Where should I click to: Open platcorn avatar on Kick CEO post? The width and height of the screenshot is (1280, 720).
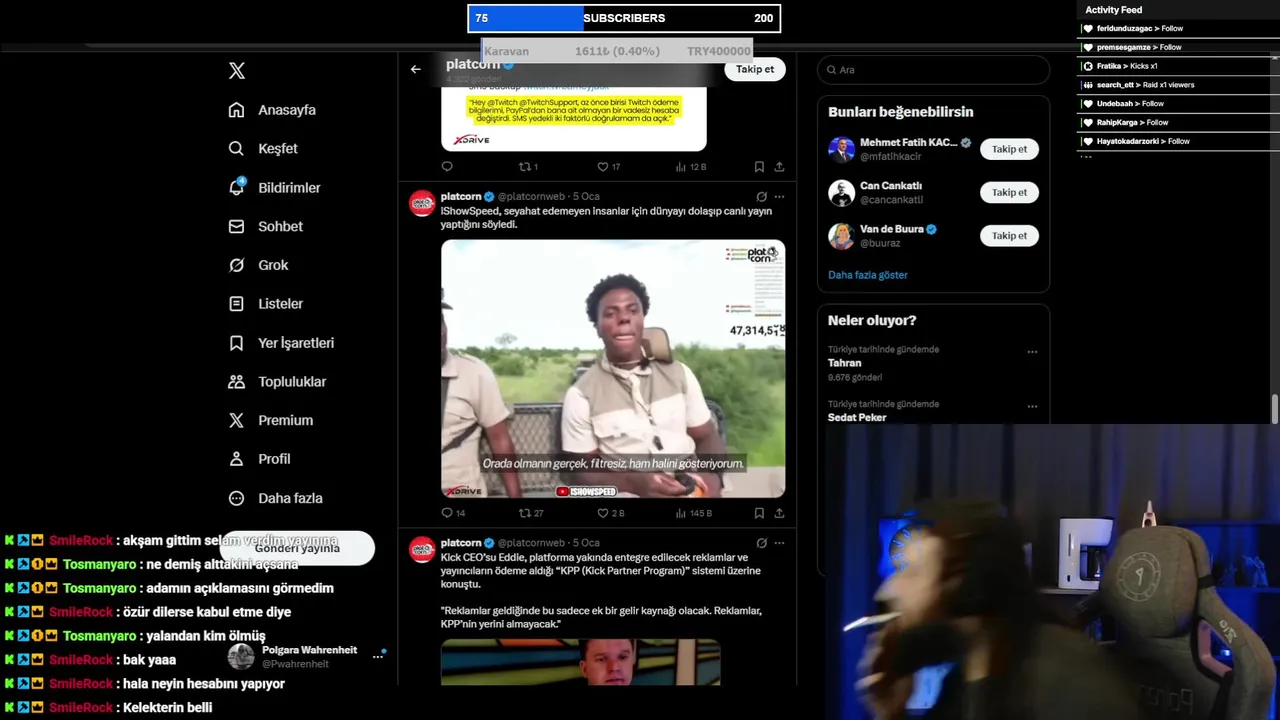pos(422,549)
